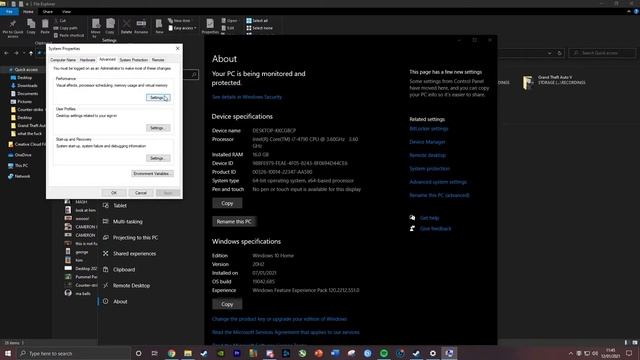Click the refresh button beside the address bar
Viewport: 640px width, 360px height.
tap(559, 53)
